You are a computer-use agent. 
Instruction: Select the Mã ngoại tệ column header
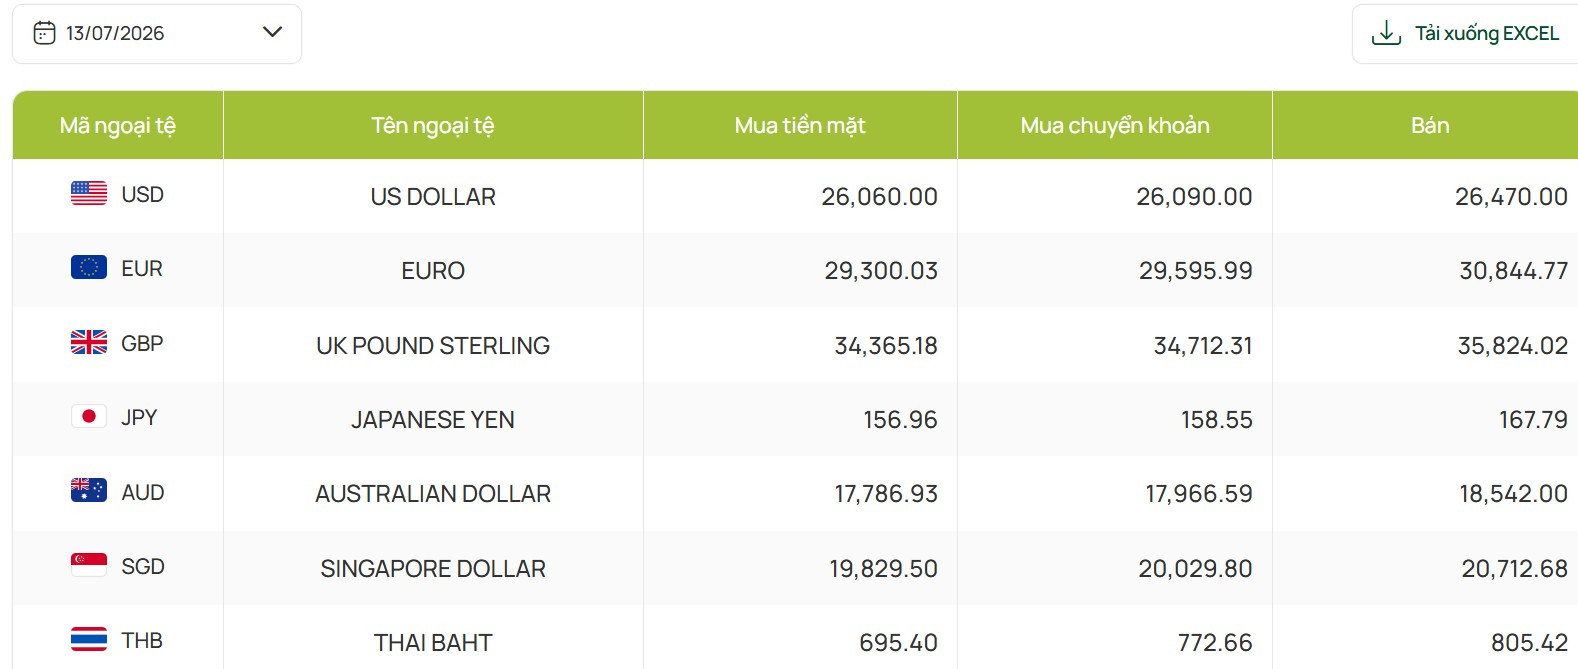[x=118, y=125]
